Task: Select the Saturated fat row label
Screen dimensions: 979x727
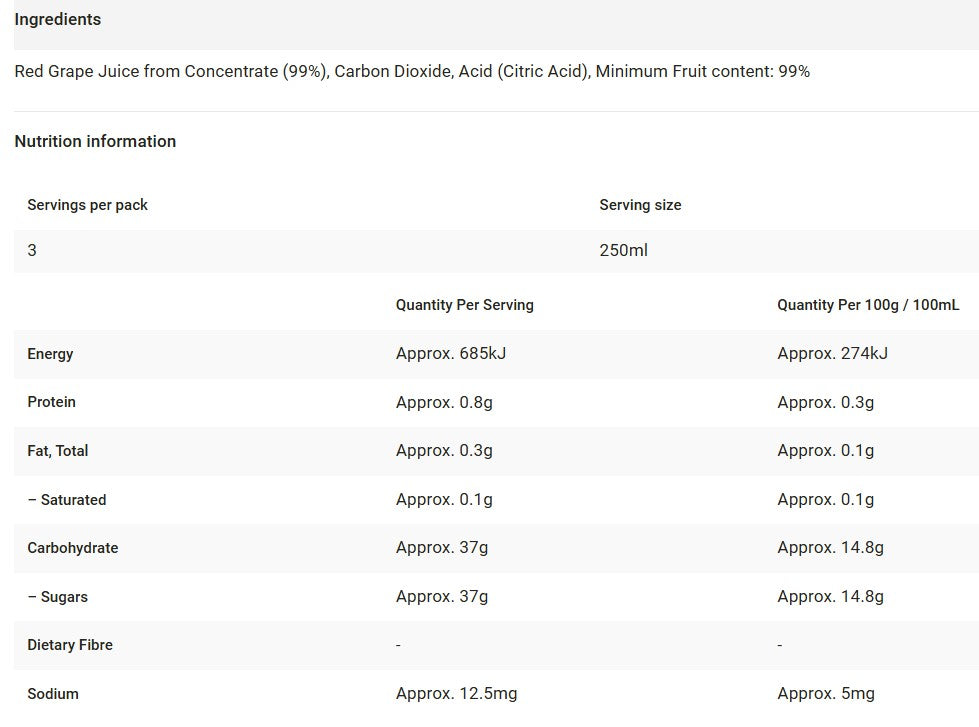Action: click(67, 500)
